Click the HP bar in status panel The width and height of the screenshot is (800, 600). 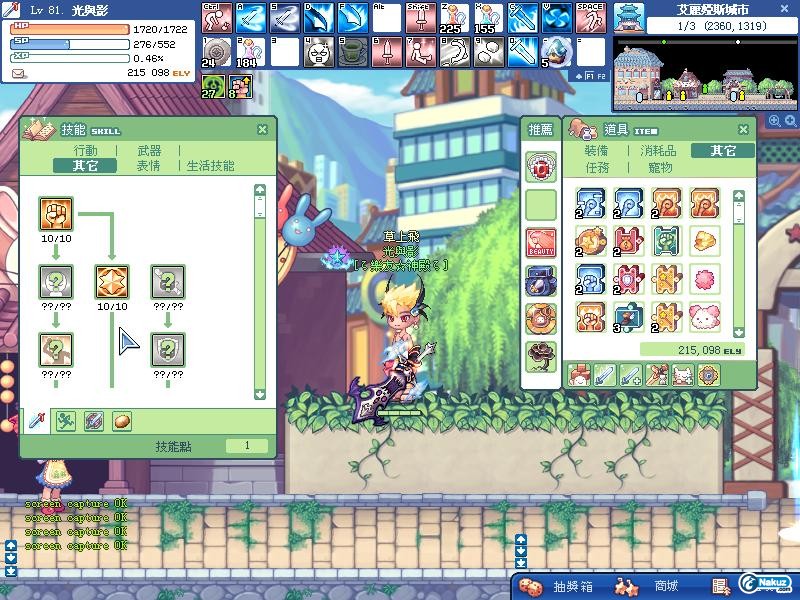70,29
